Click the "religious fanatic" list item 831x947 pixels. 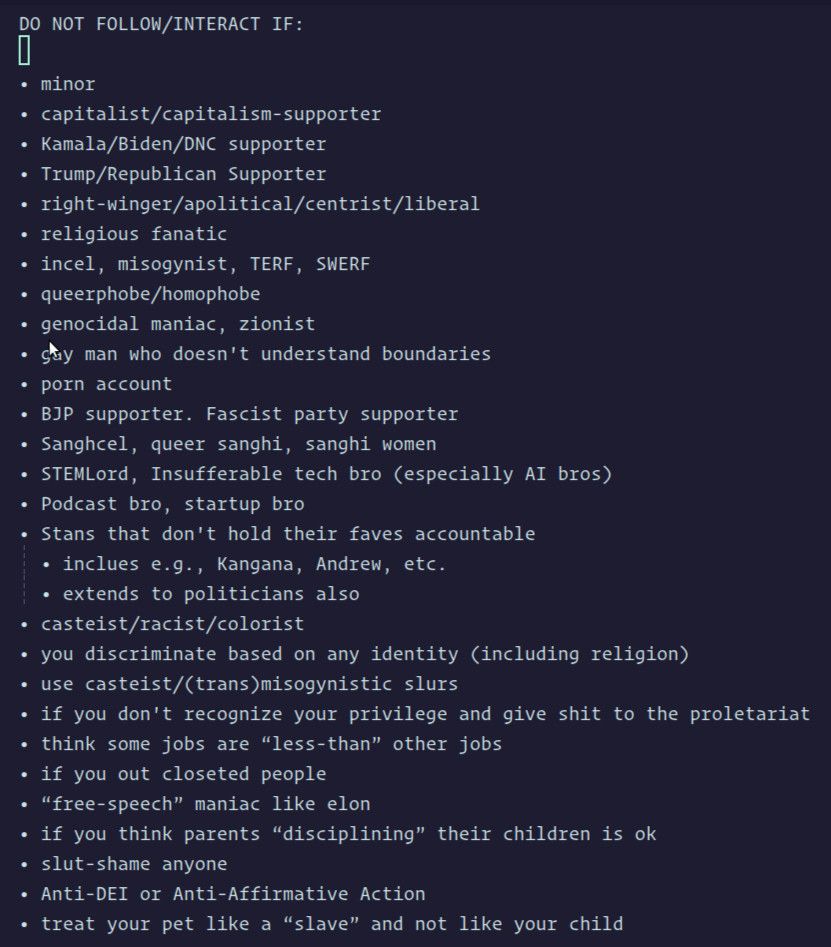click(x=134, y=234)
